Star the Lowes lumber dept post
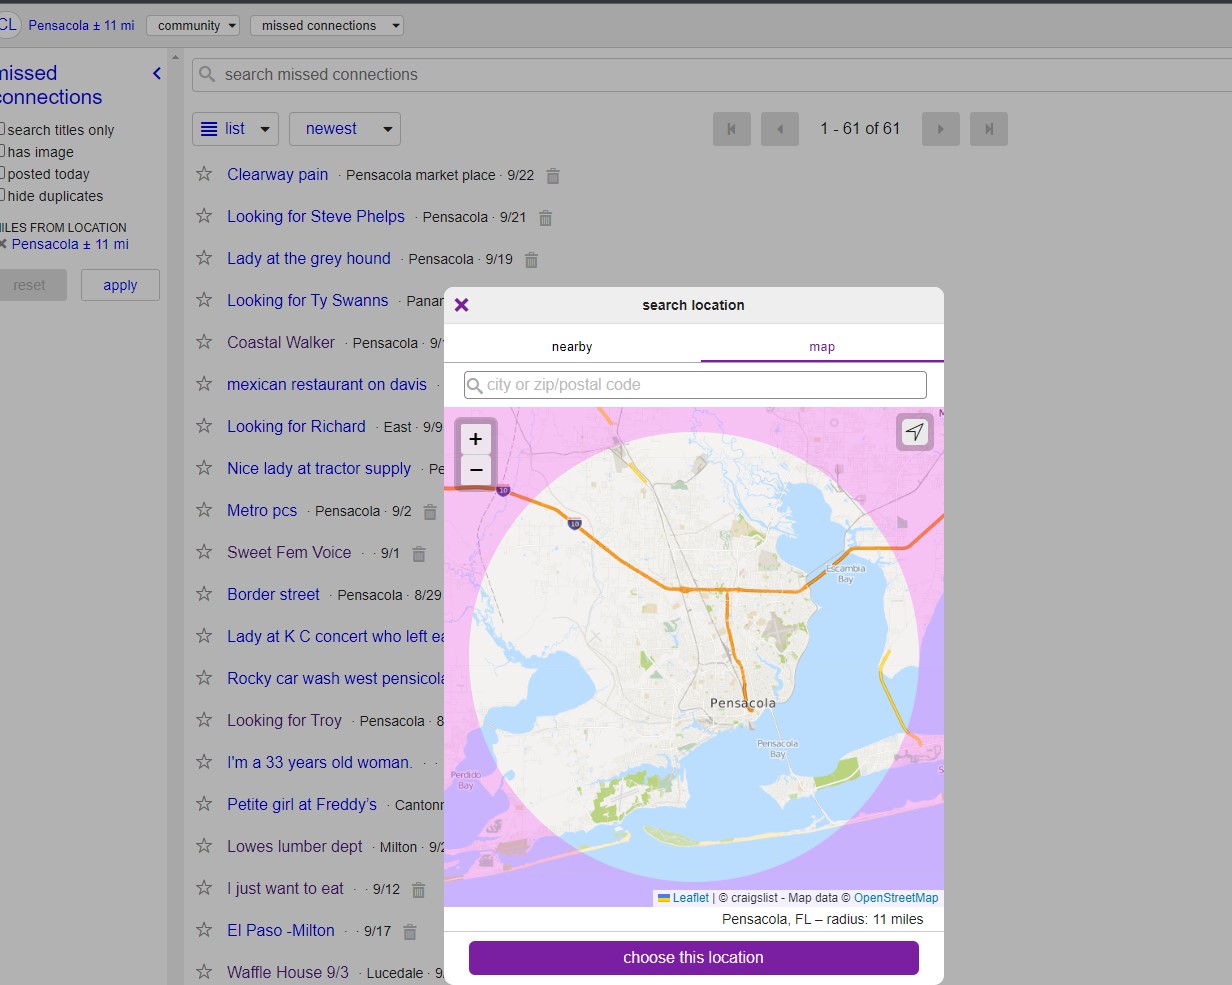 pyautogui.click(x=204, y=846)
